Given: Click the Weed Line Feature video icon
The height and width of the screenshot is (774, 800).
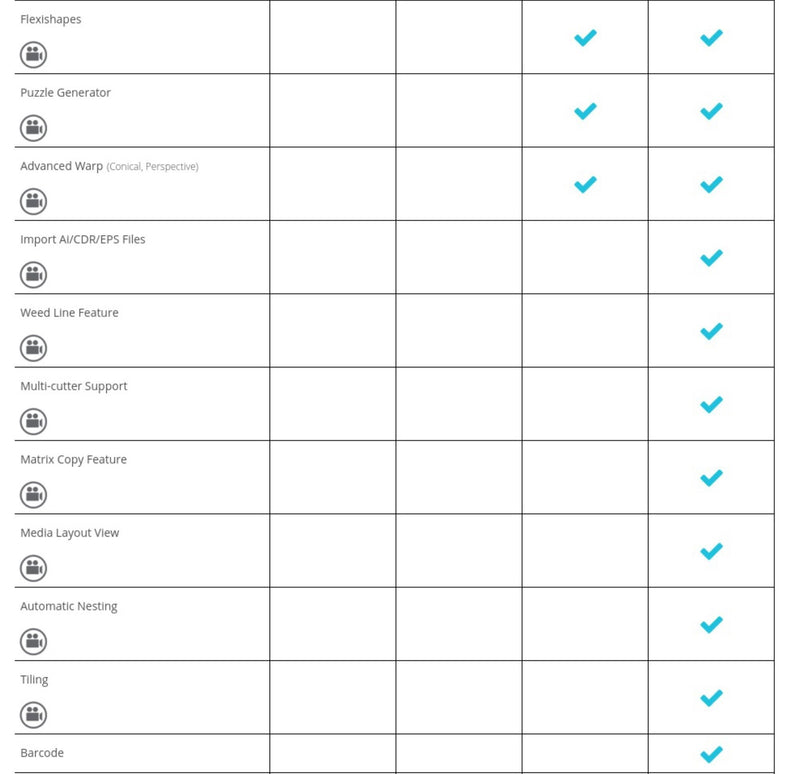Looking at the screenshot, I should point(34,348).
